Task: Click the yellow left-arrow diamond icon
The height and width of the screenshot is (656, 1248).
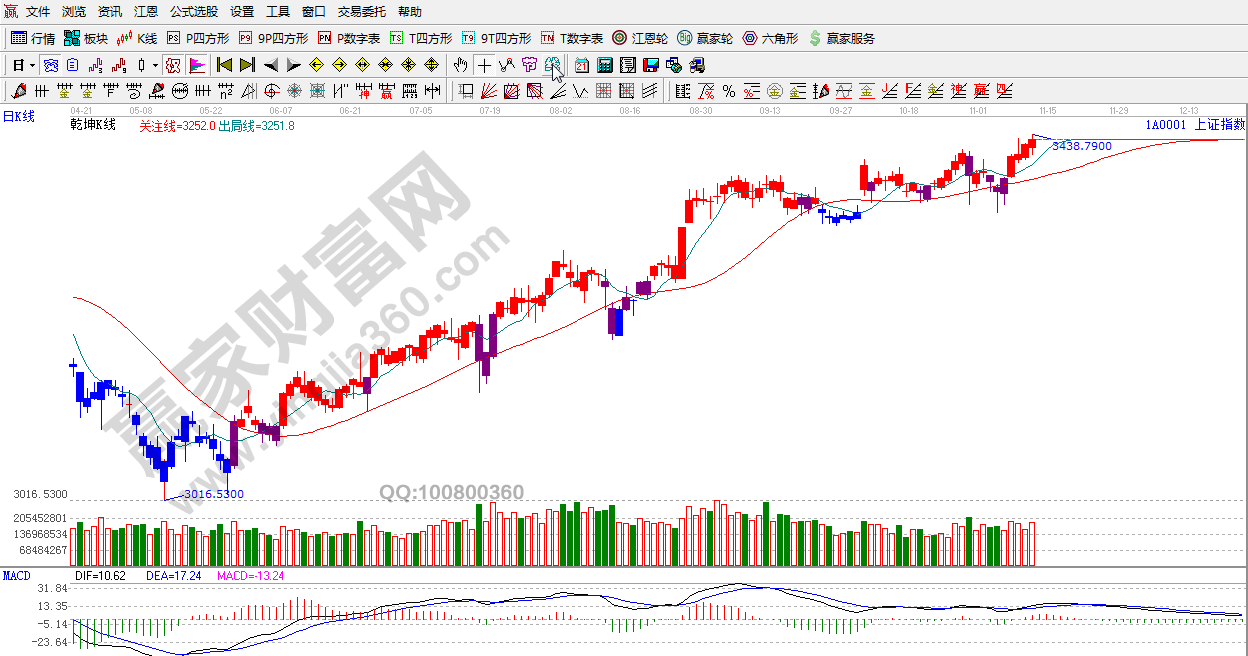Action: point(317,65)
